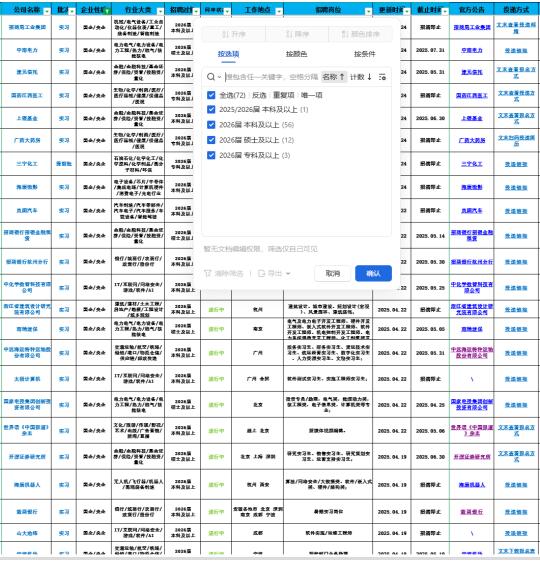Open 山大地纬 company name link
540x561 pixels.
click(27, 533)
